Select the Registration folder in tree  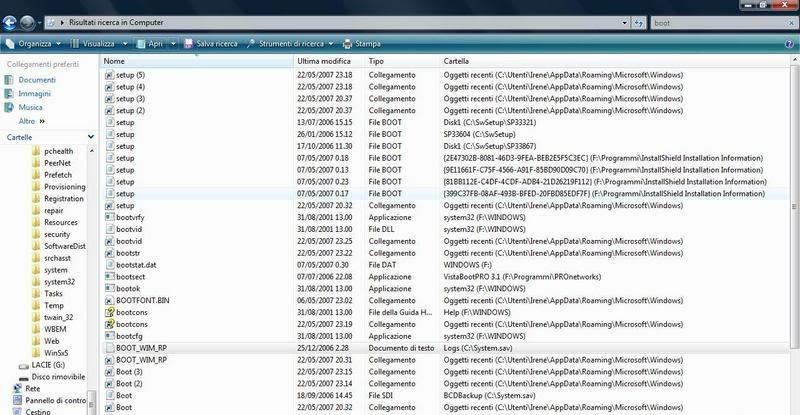(58, 199)
